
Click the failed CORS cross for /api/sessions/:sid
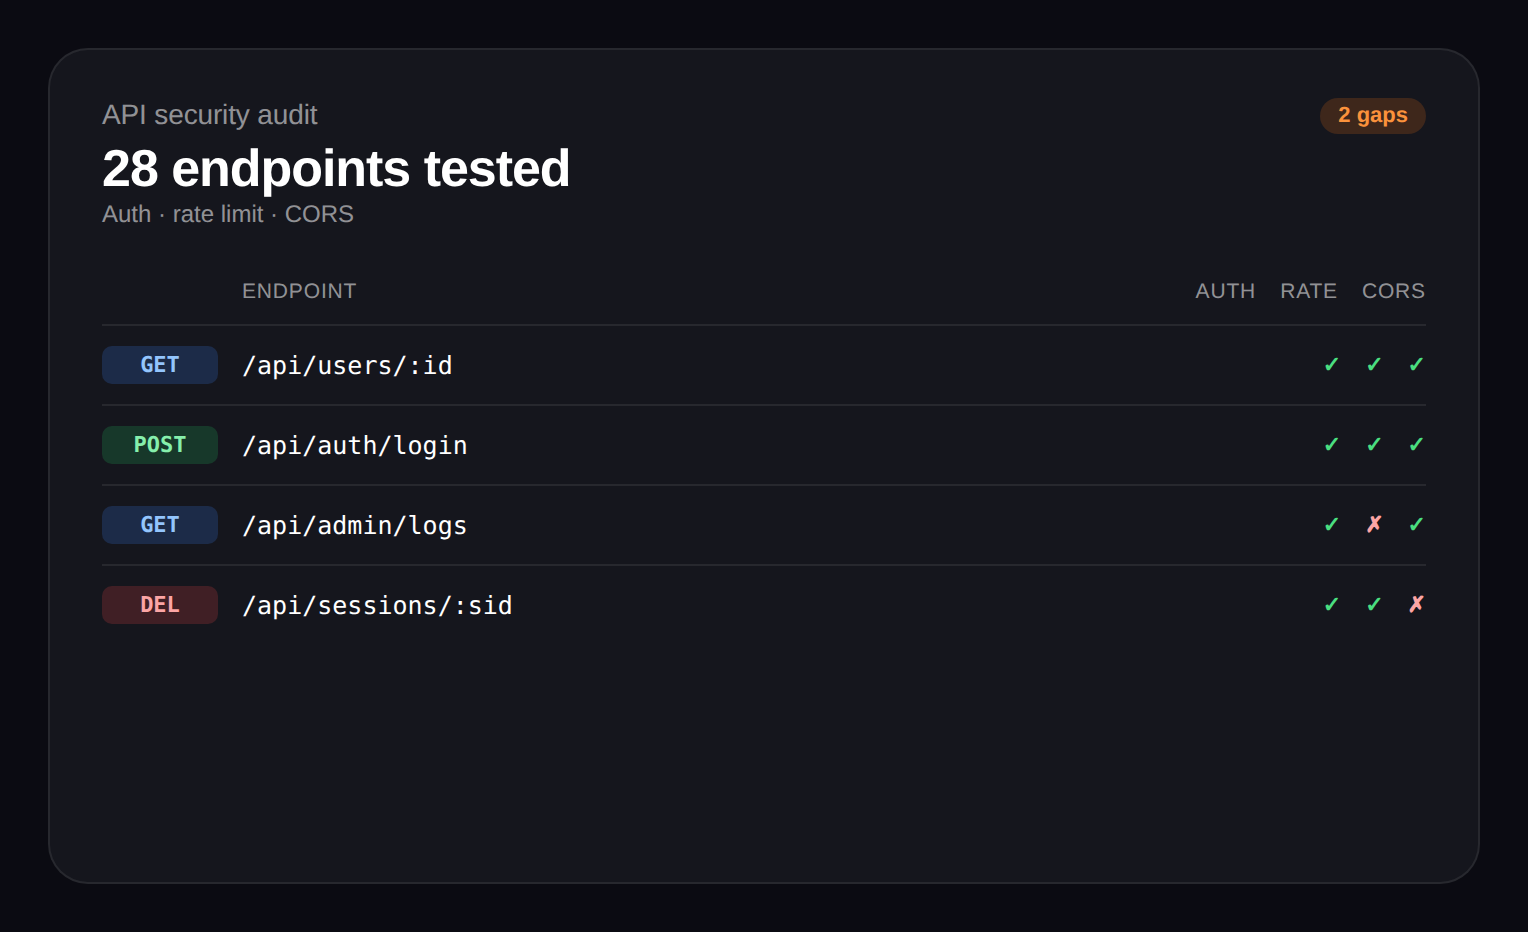click(x=1416, y=604)
